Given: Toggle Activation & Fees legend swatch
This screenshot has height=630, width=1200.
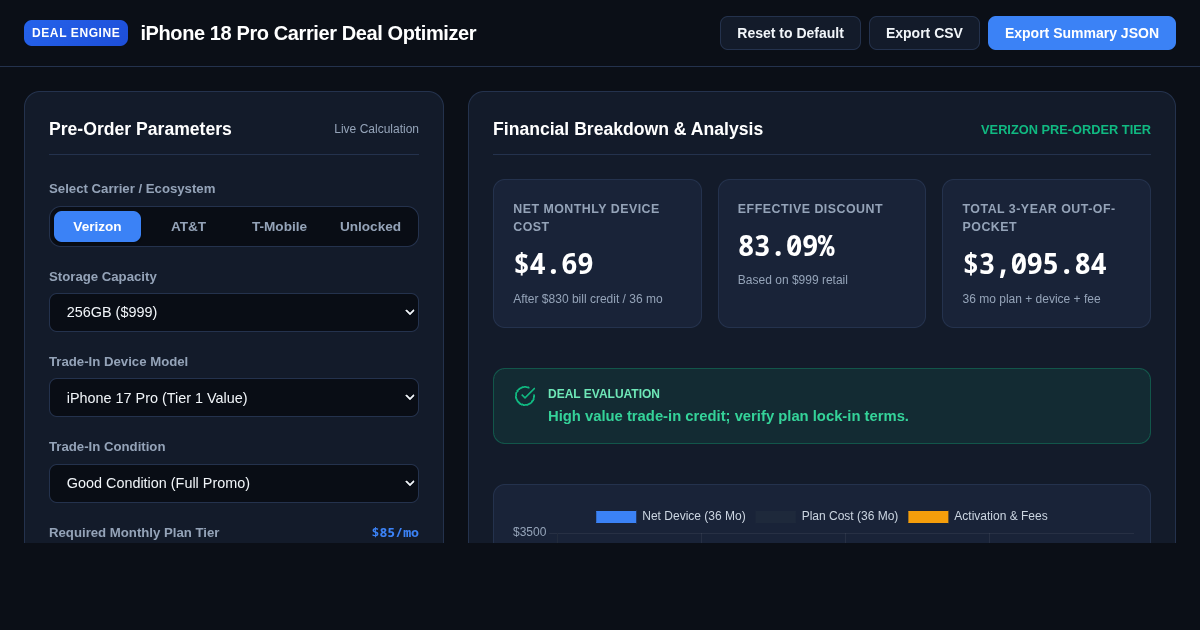Looking at the screenshot, I should point(928,517).
